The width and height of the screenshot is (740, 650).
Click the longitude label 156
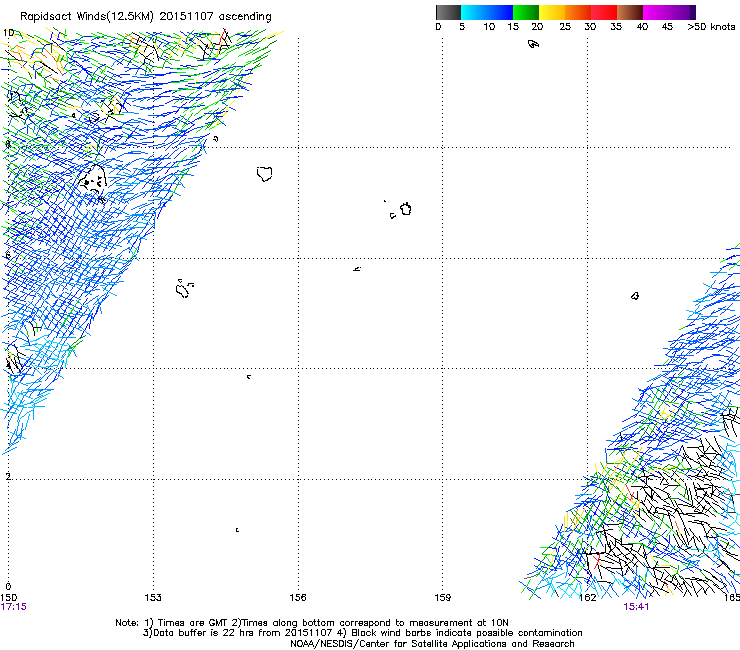(298, 598)
